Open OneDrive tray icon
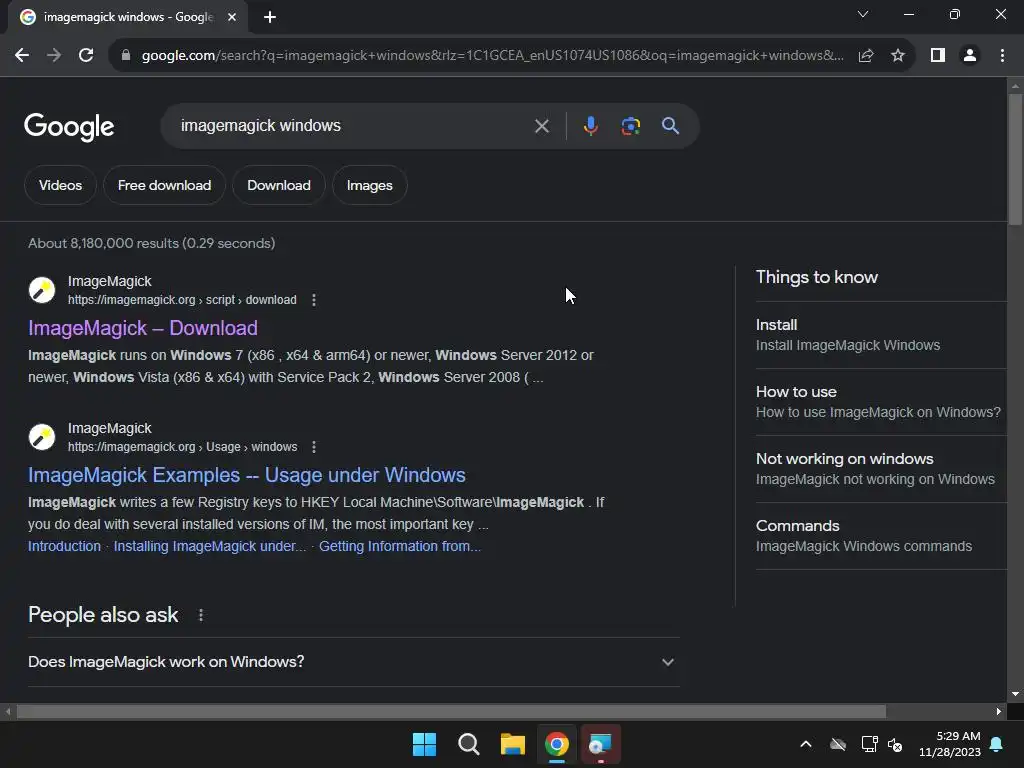This screenshot has width=1024, height=768. click(838, 744)
